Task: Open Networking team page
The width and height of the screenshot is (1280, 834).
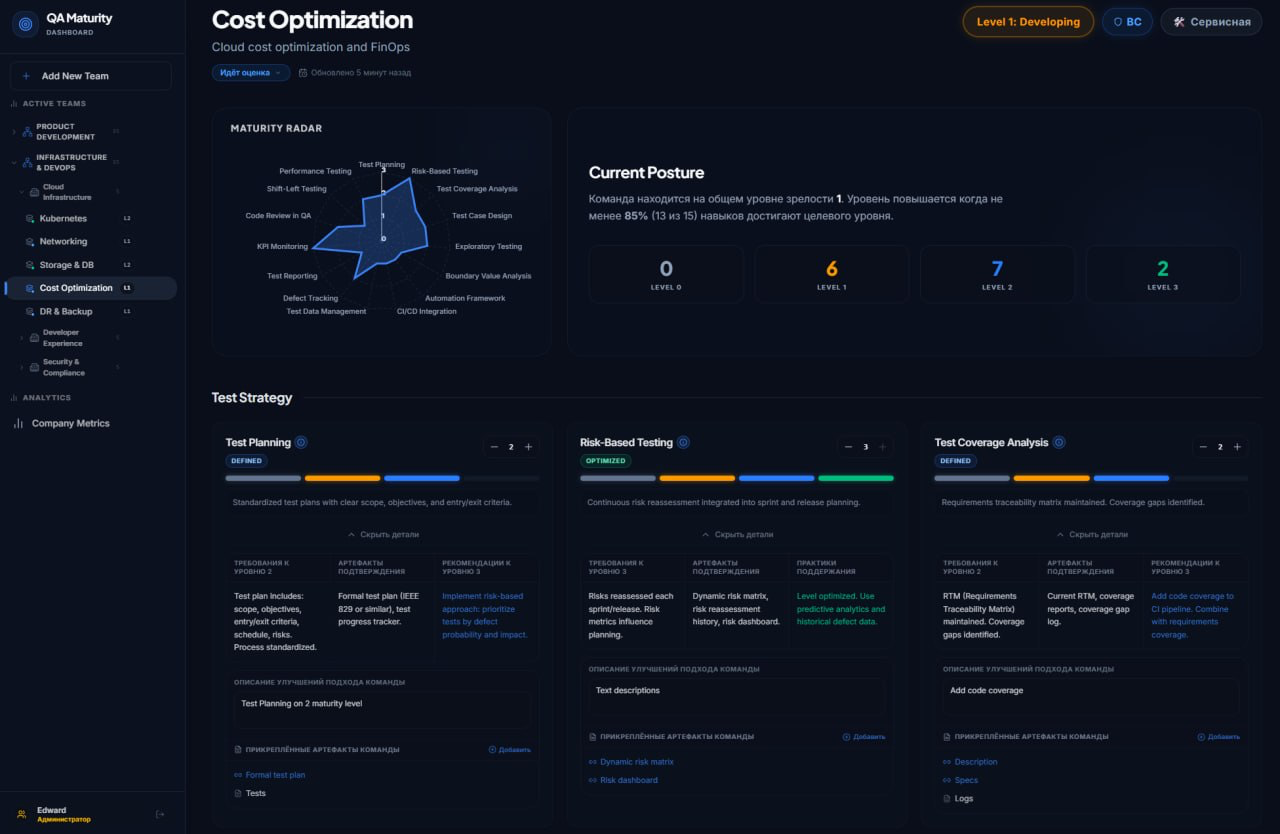Action: pos(63,242)
